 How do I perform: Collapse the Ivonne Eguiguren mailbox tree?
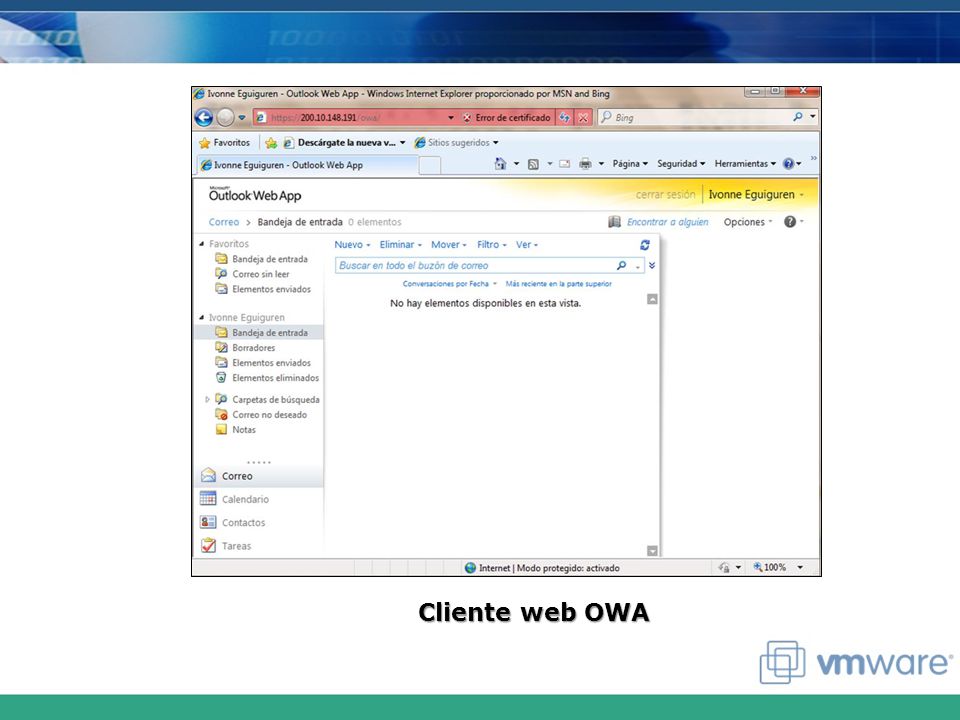(x=201, y=318)
